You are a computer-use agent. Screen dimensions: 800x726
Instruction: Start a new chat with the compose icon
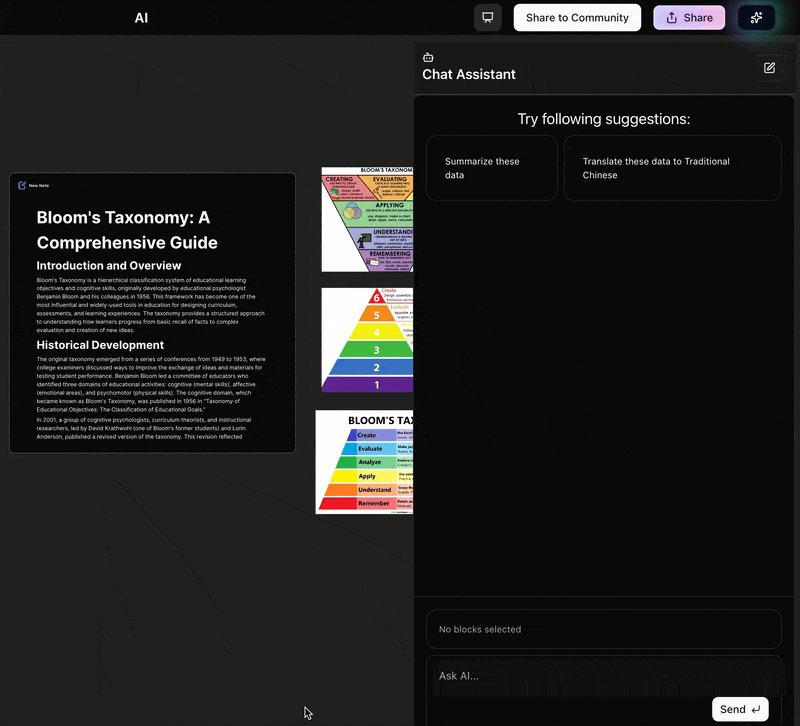769,67
